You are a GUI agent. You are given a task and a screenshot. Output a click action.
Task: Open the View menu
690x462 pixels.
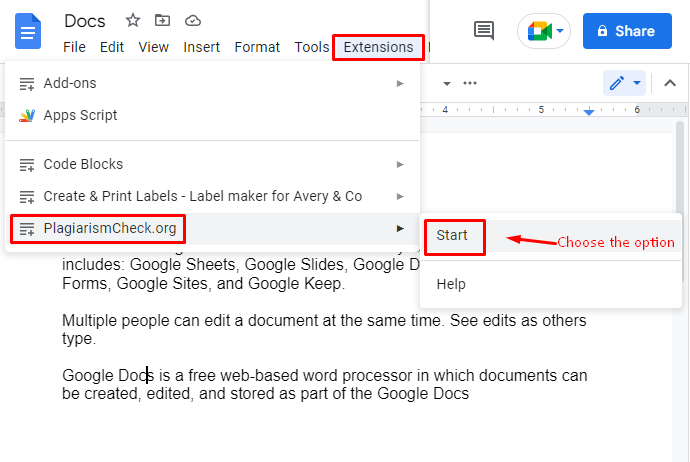154,47
